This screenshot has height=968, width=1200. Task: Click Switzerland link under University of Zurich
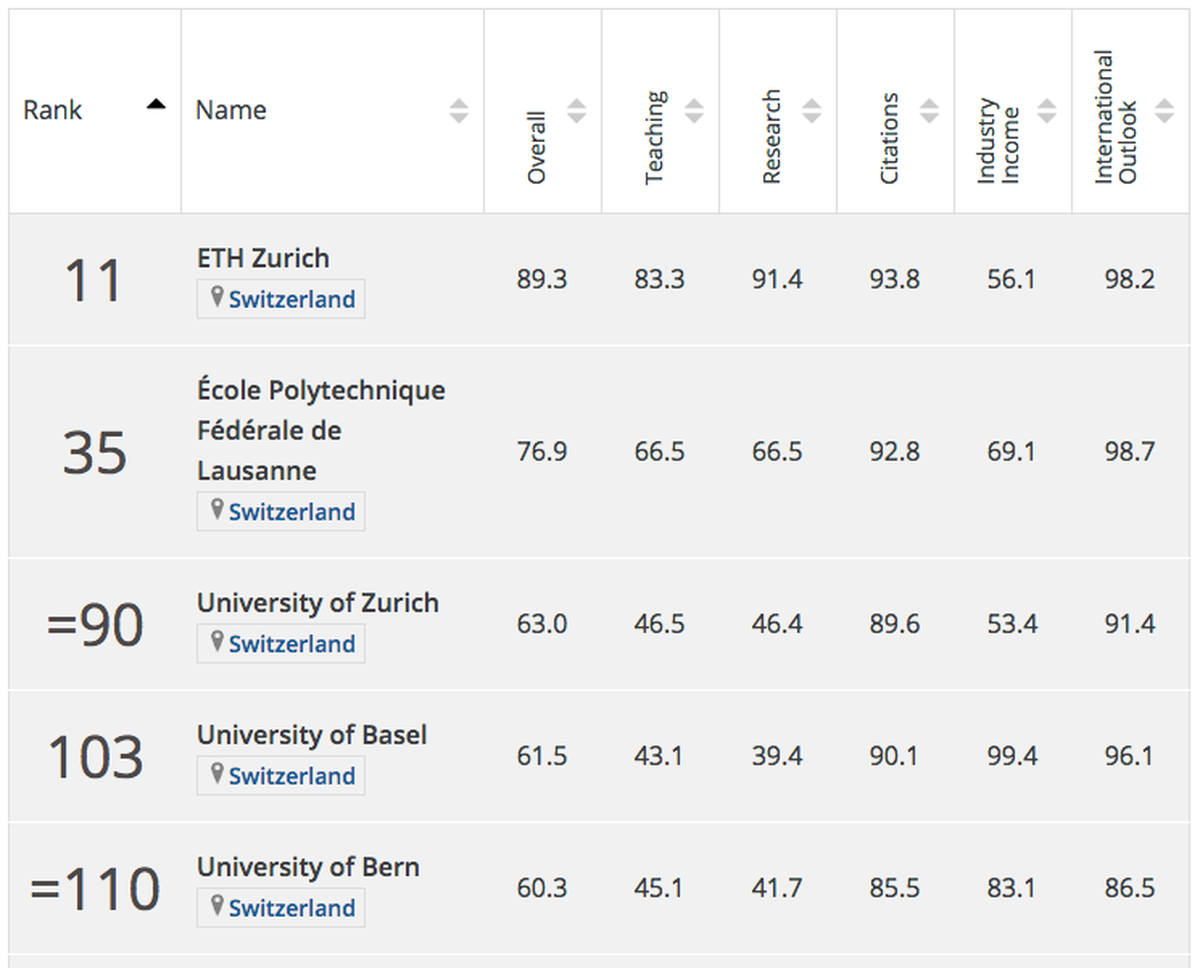click(x=292, y=643)
